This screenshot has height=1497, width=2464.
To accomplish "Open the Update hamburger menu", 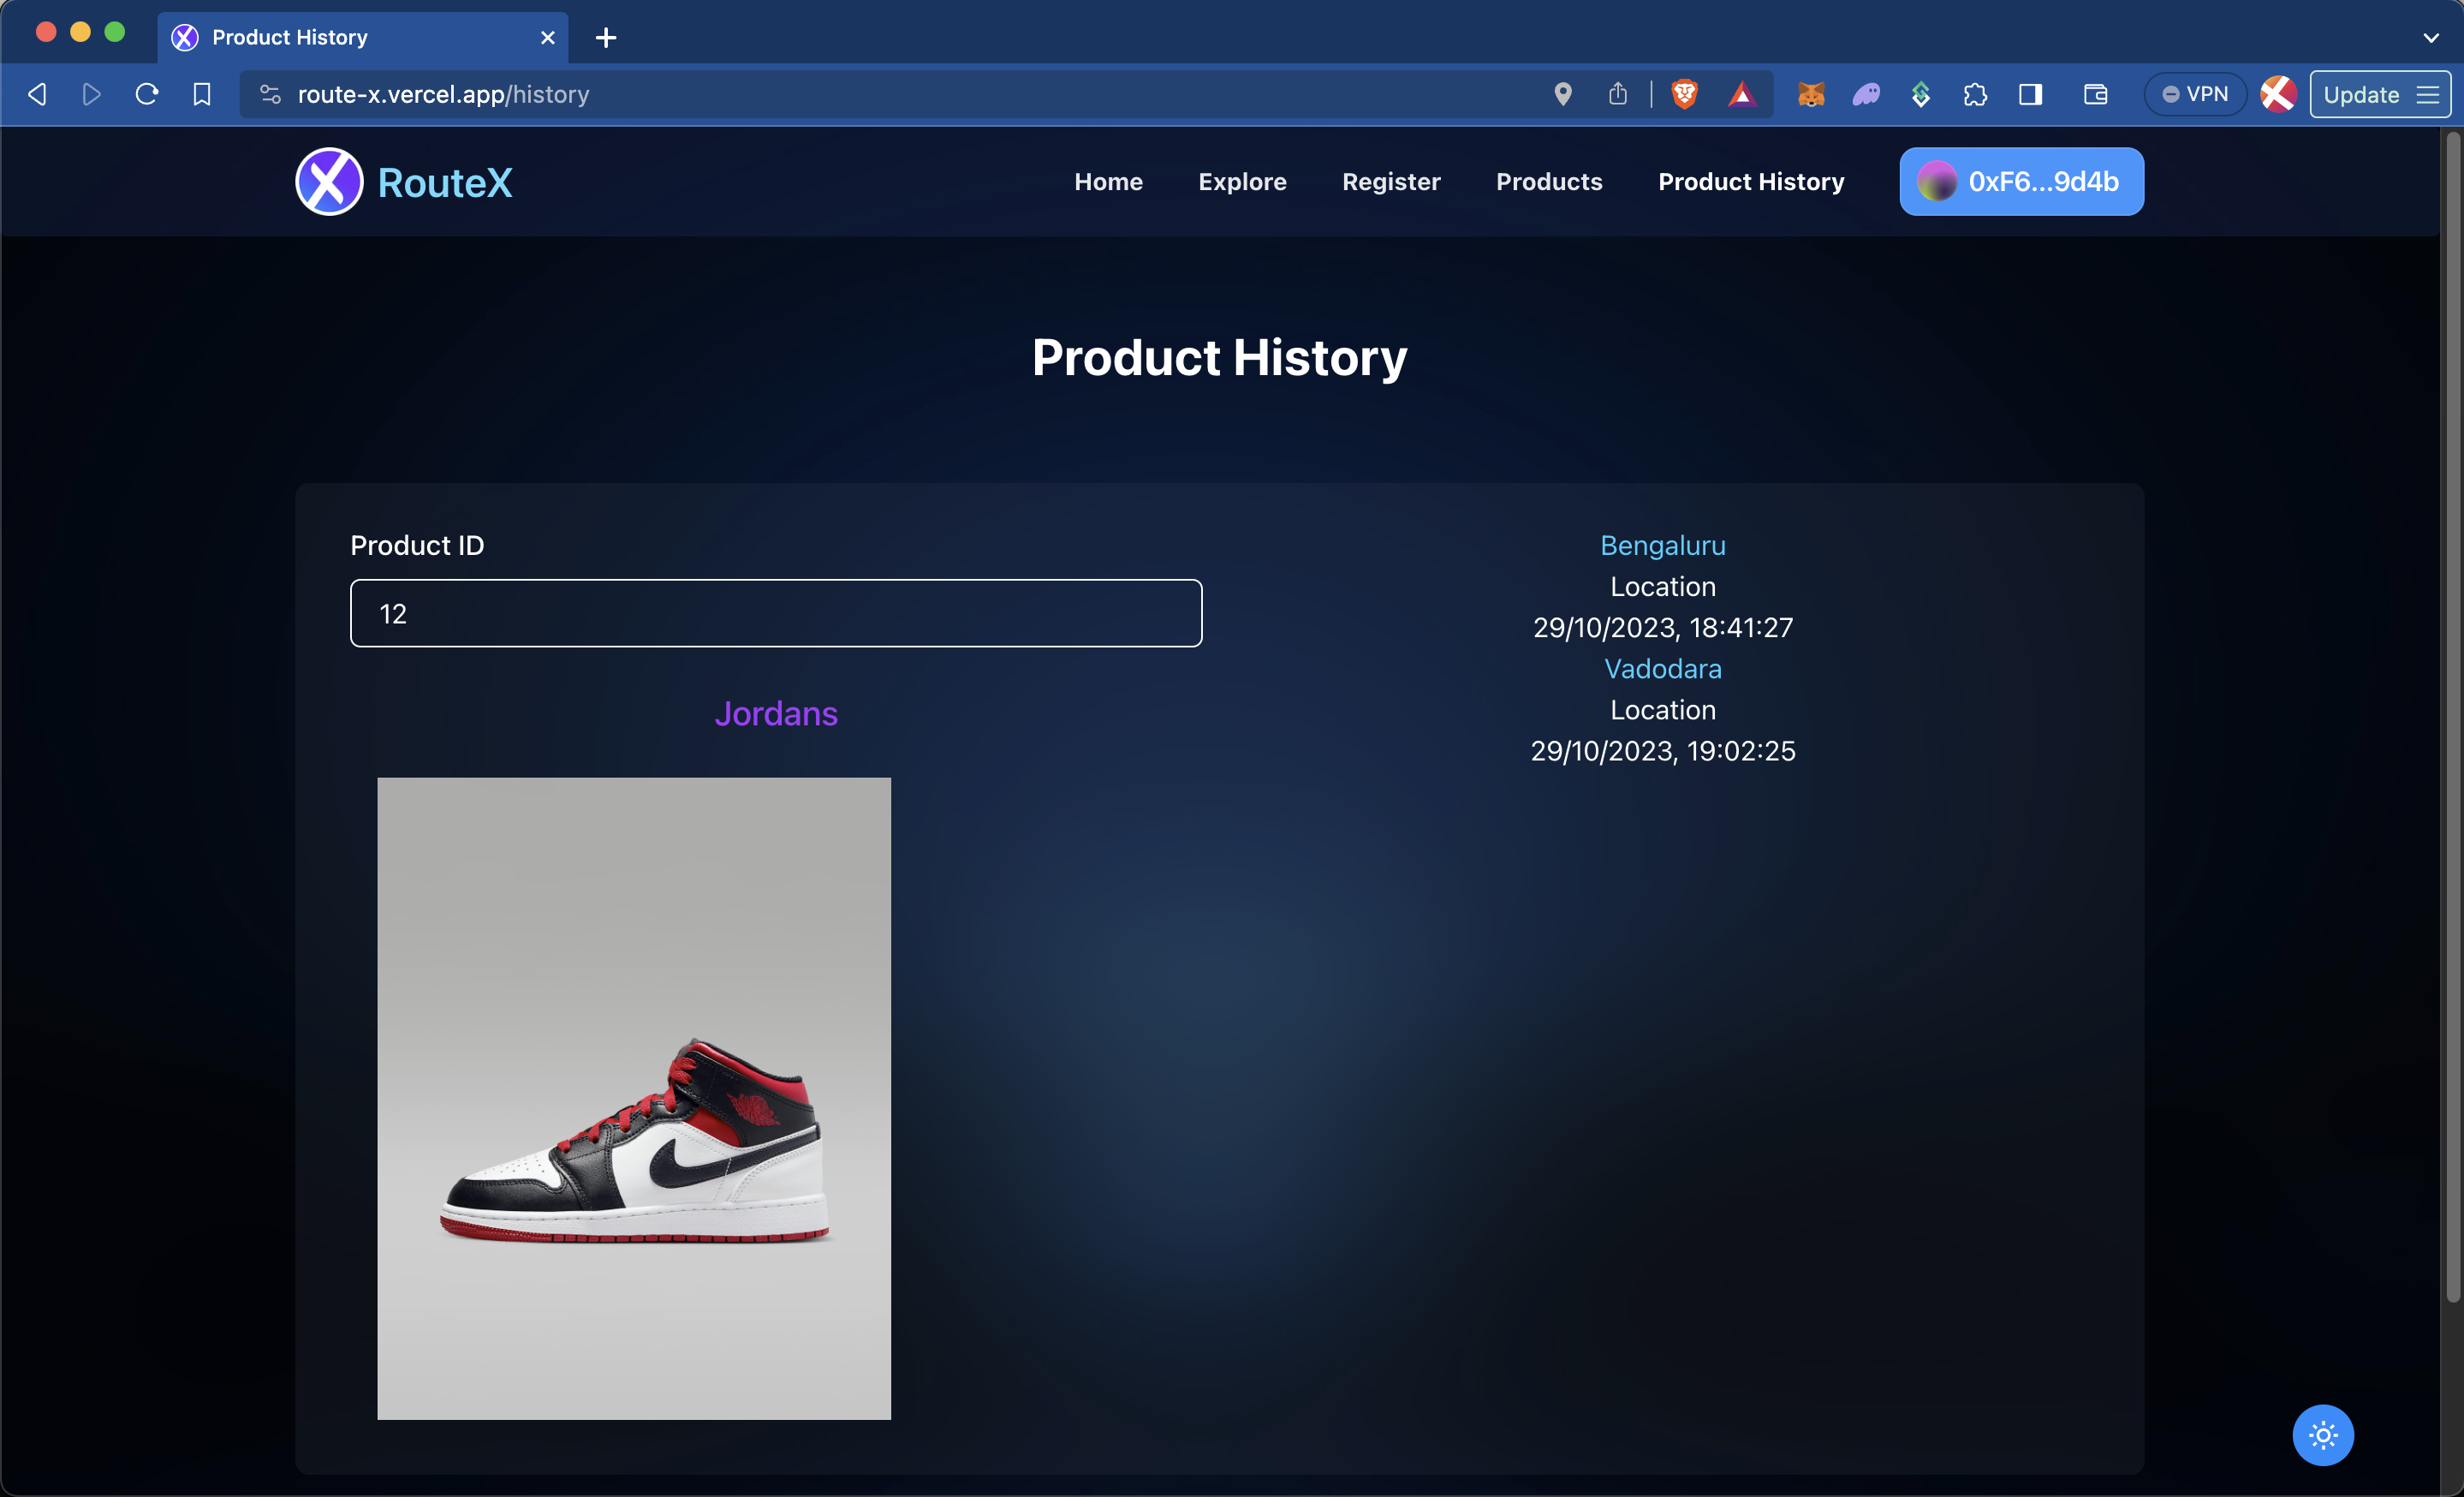I will pos(2380,94).
